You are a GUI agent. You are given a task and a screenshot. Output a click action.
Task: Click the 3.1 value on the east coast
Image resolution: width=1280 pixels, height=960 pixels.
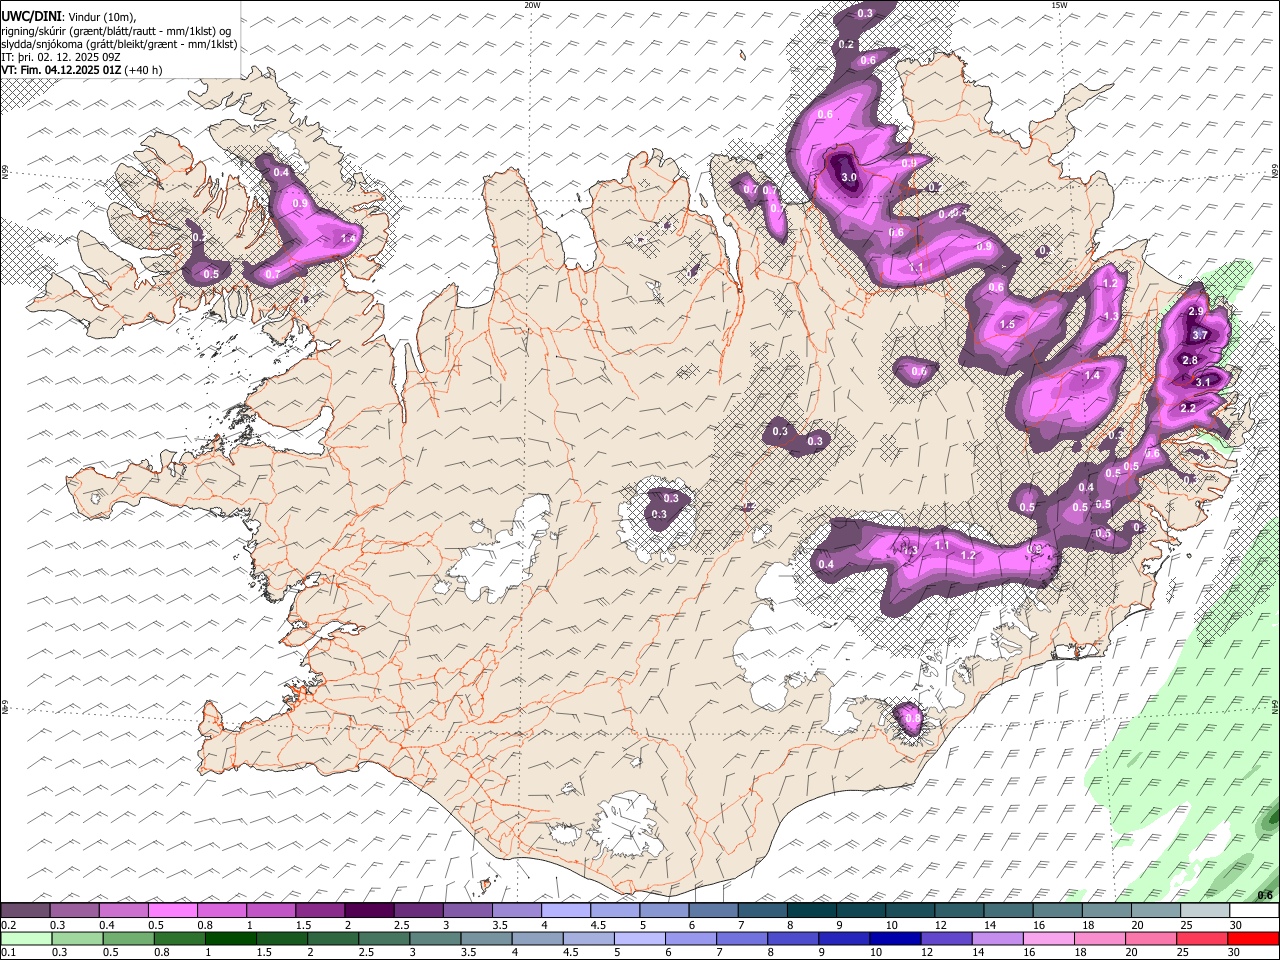1204,382
